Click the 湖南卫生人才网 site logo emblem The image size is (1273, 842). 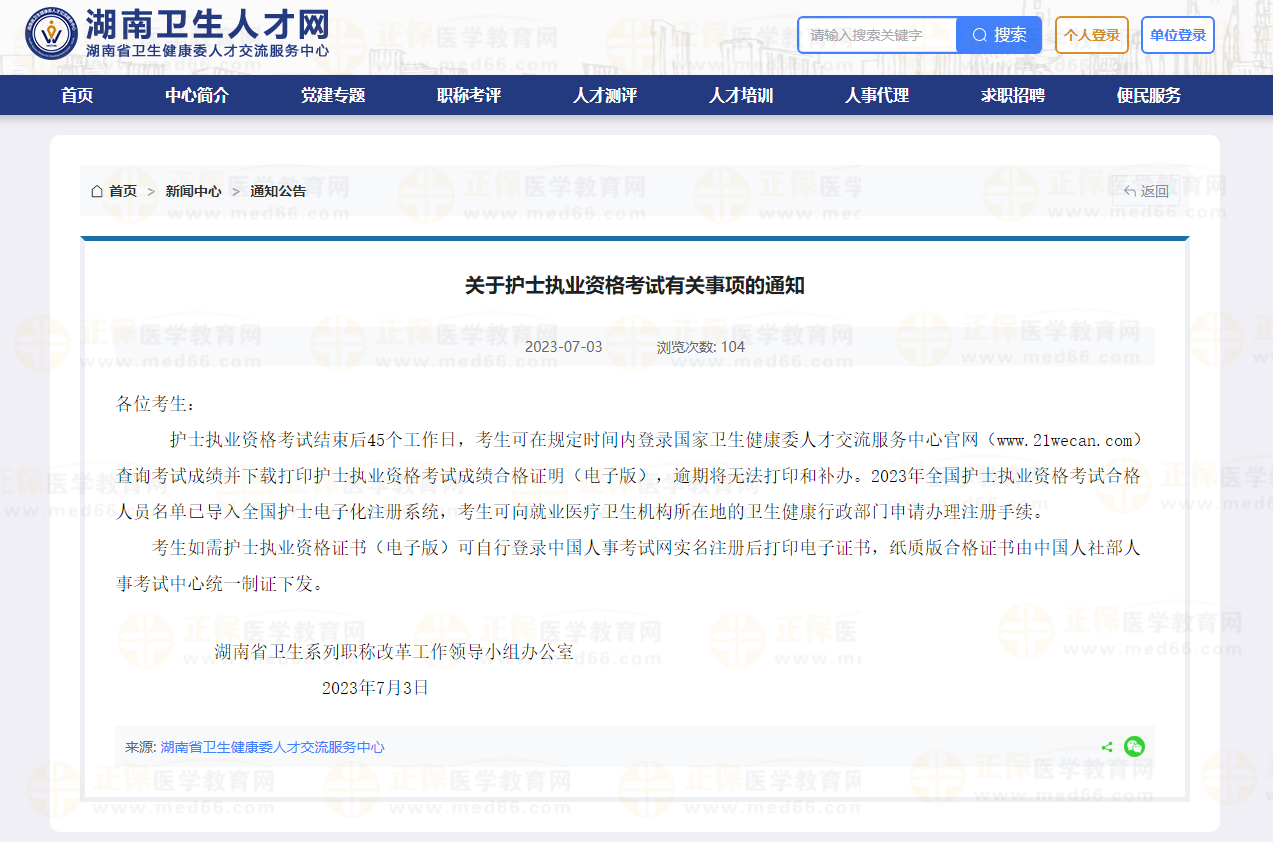click(49, 35)
